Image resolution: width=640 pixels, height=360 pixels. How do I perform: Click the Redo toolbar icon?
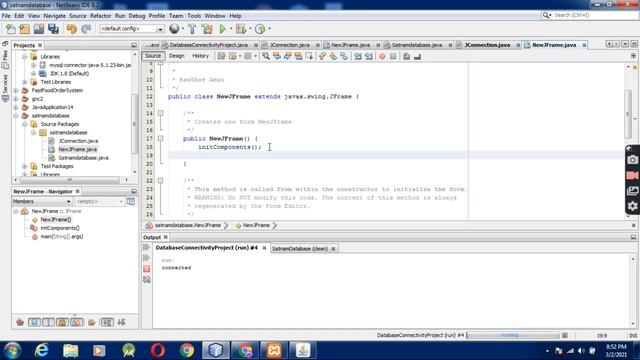pyautogui.click(x=86, y=29)
